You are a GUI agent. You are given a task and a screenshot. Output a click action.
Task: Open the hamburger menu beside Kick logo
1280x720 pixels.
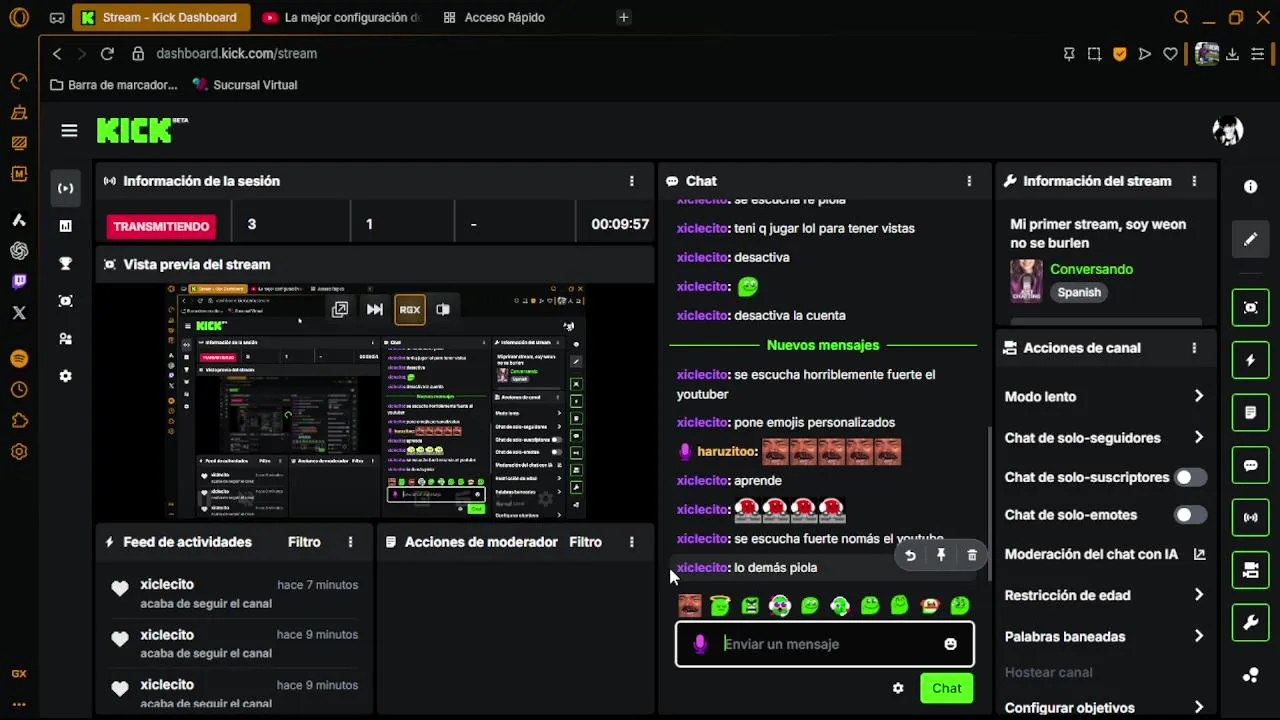click(69, 130)
